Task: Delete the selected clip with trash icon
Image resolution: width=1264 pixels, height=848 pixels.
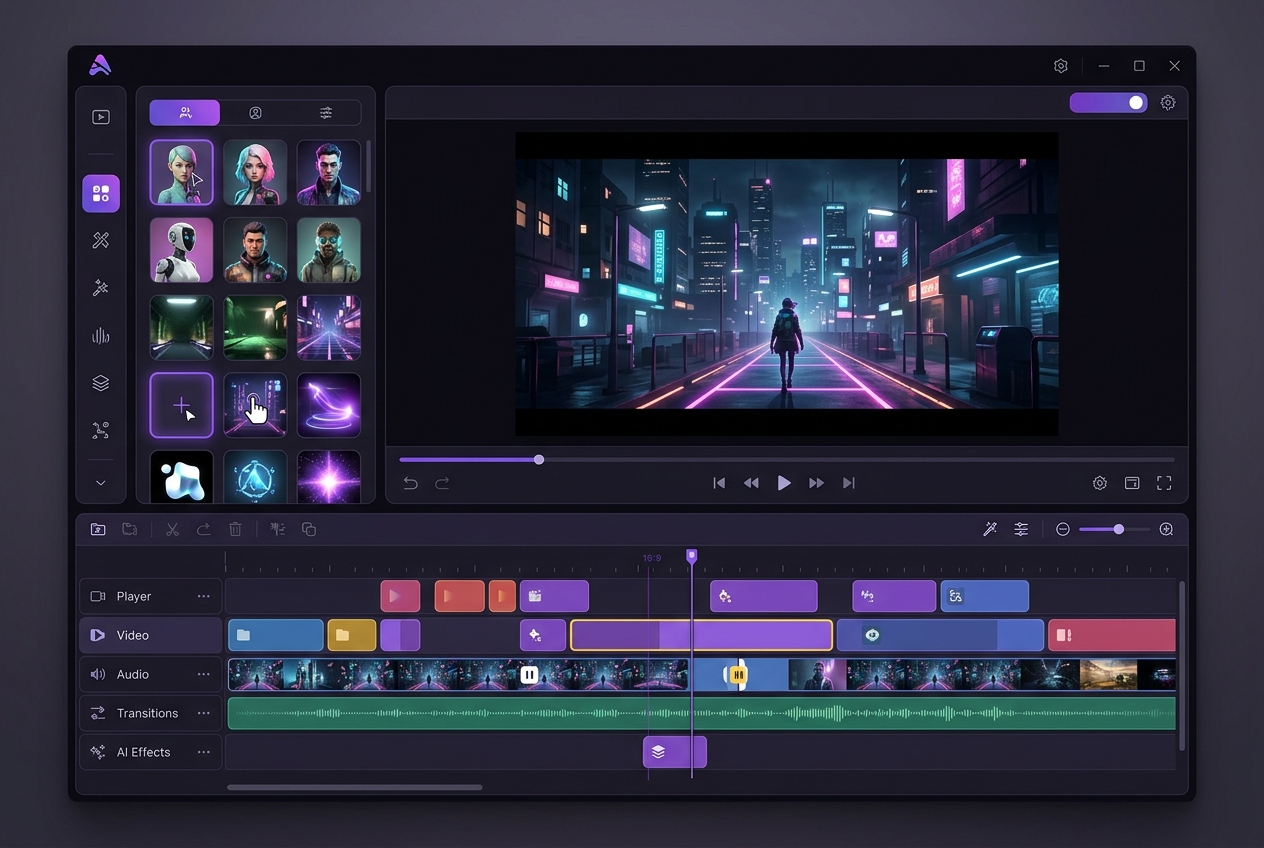Action: click(x=235, y=529)
